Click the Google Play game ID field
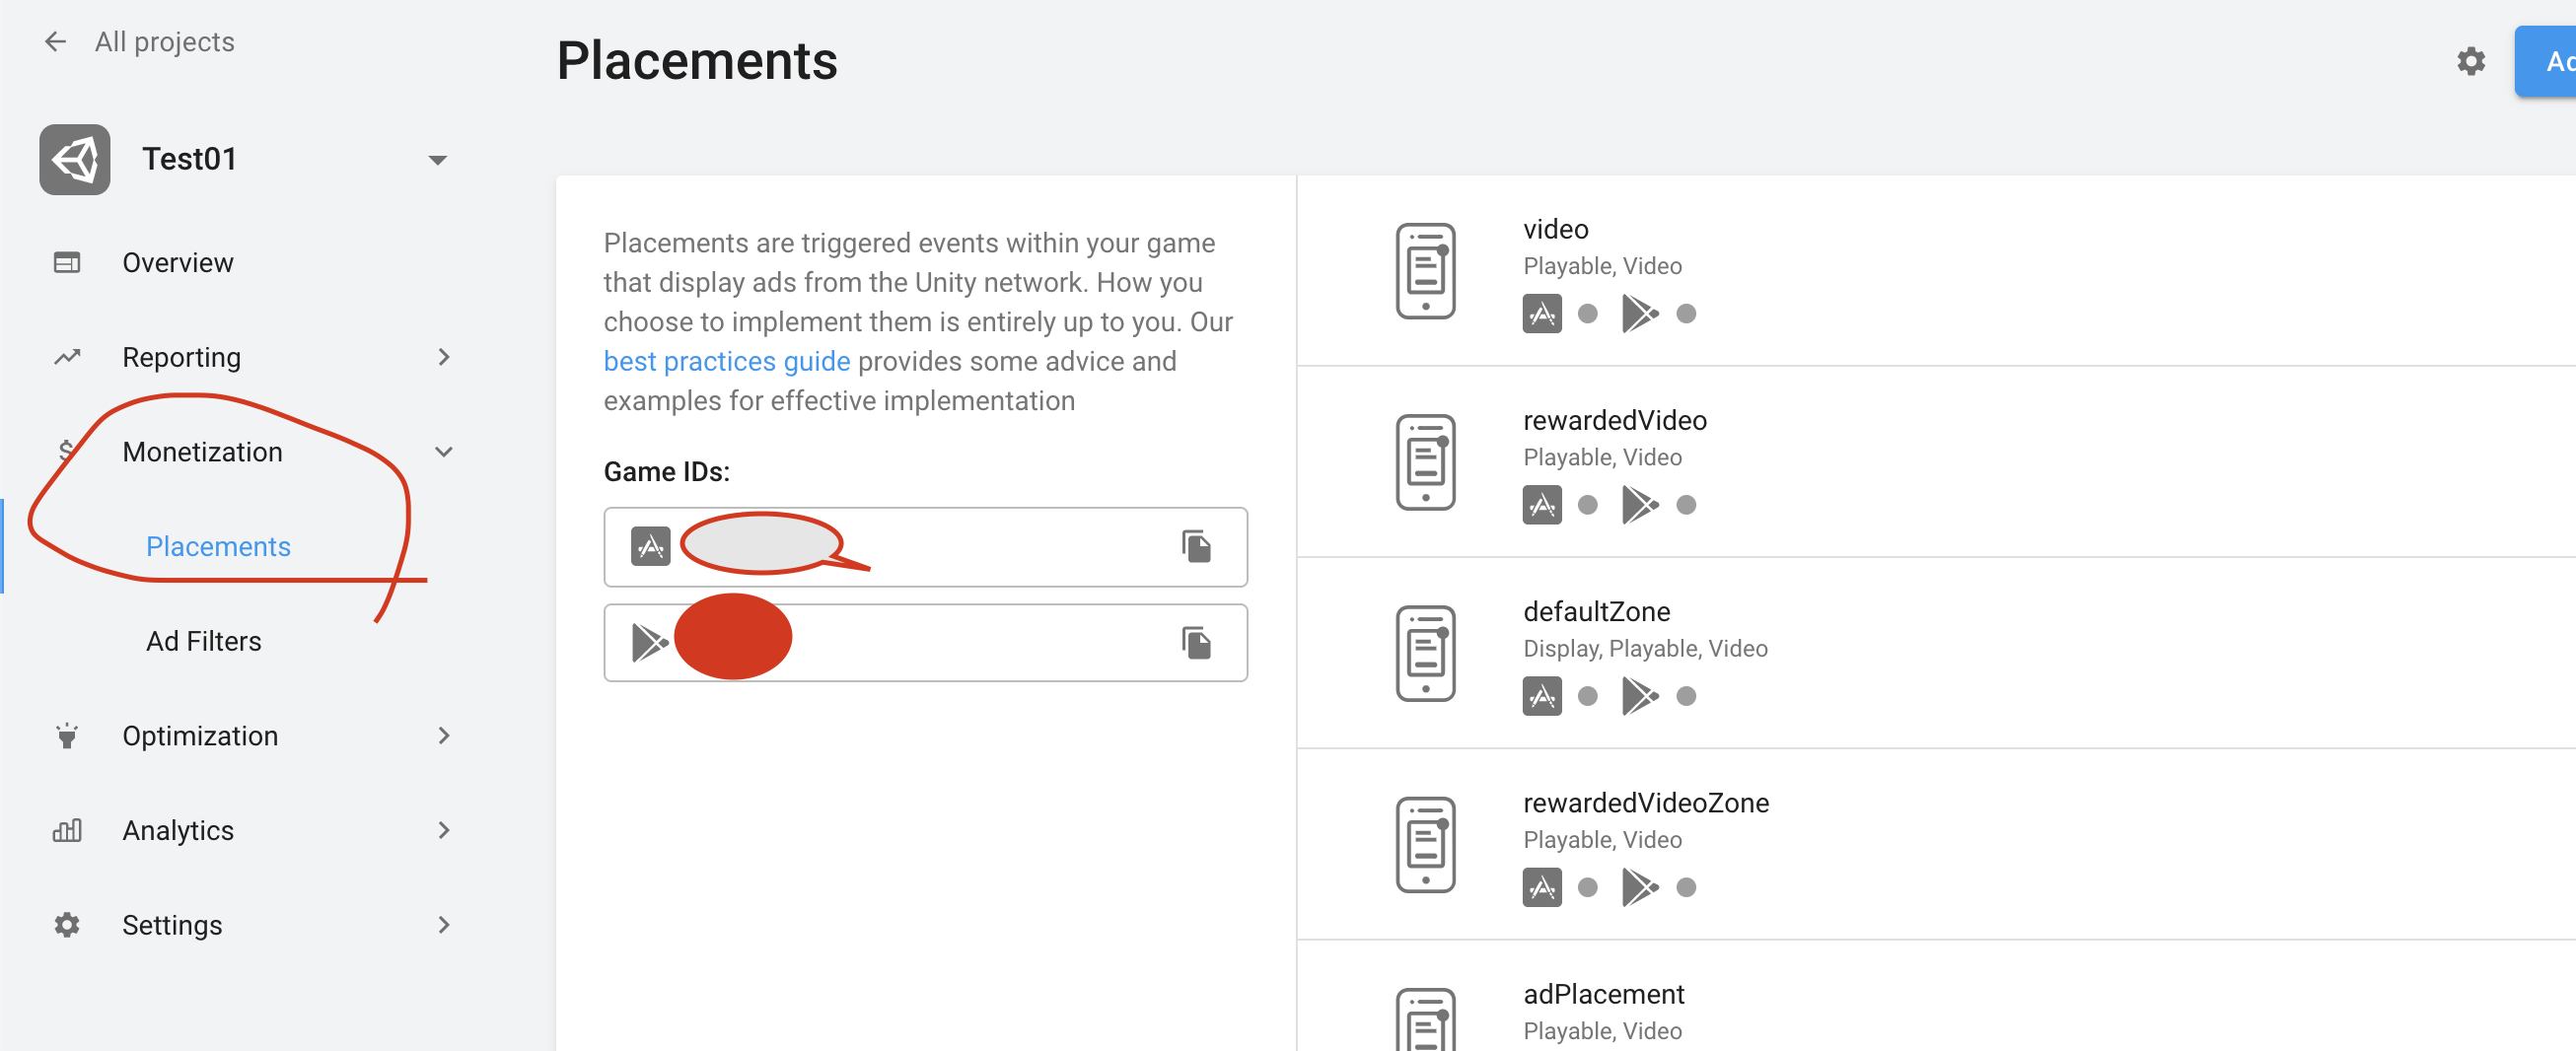 point(925,643)
